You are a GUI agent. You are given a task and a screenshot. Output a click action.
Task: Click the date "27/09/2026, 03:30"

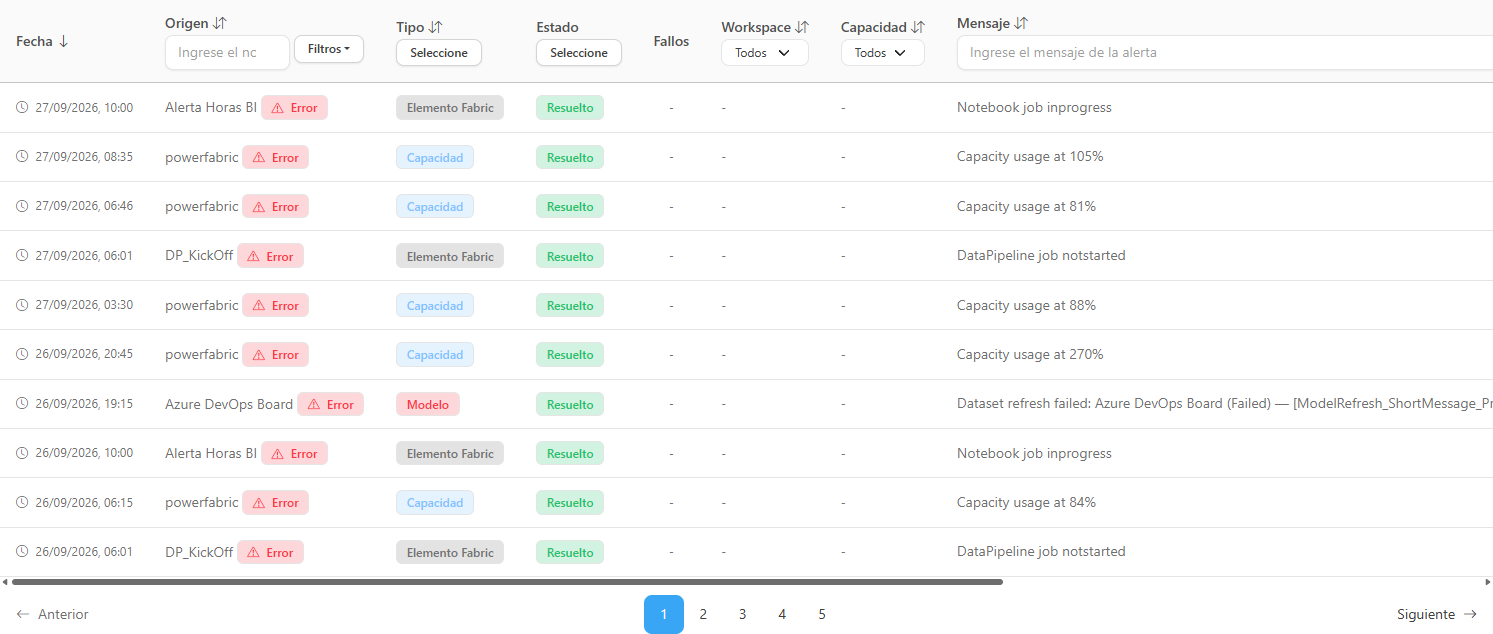coord(84,305)
